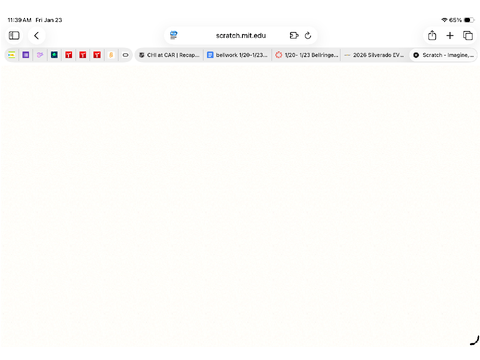Screen dimensions: 480x360
Task: Open the extensions icon in address bar
Action: tap(294, 35)
